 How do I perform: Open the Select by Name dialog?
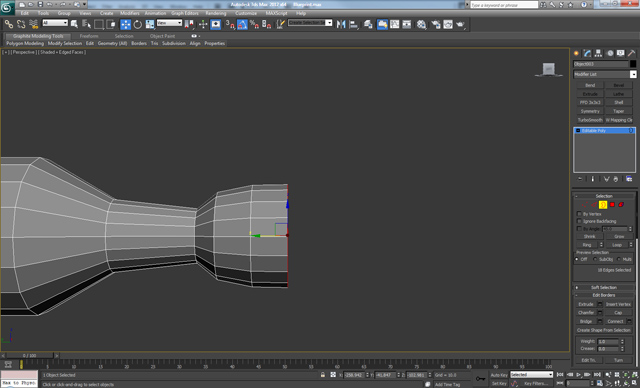tap(87, 24)
